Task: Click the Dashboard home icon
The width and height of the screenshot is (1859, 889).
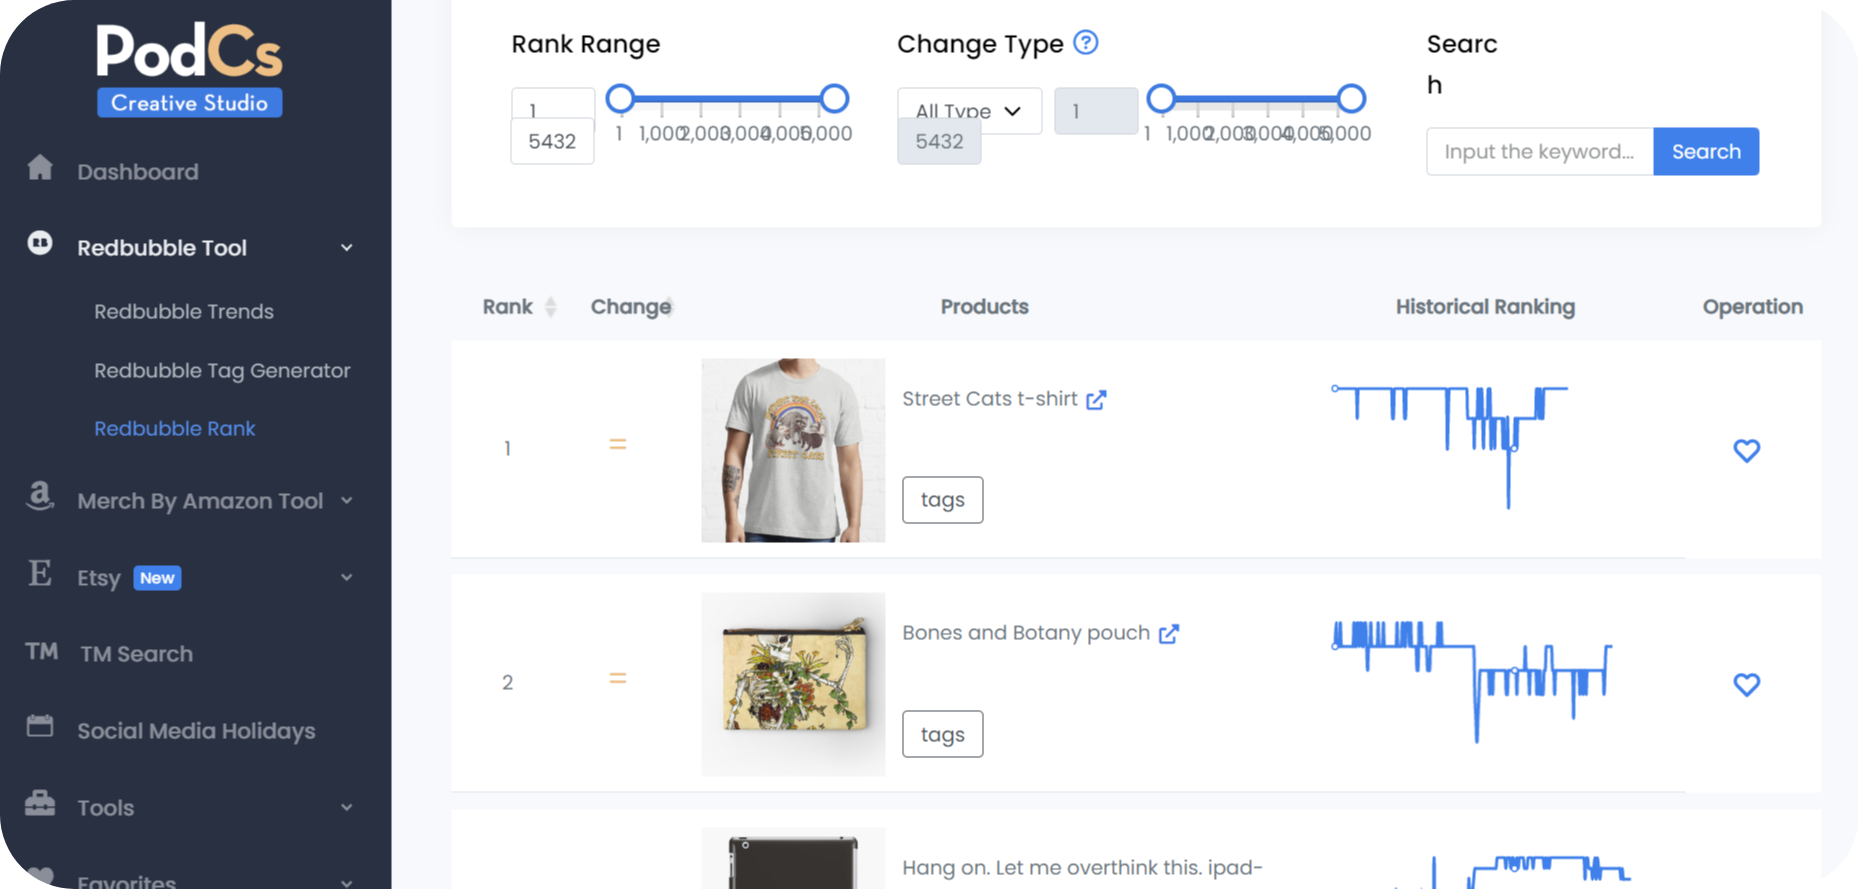Action: click(39, 169)
